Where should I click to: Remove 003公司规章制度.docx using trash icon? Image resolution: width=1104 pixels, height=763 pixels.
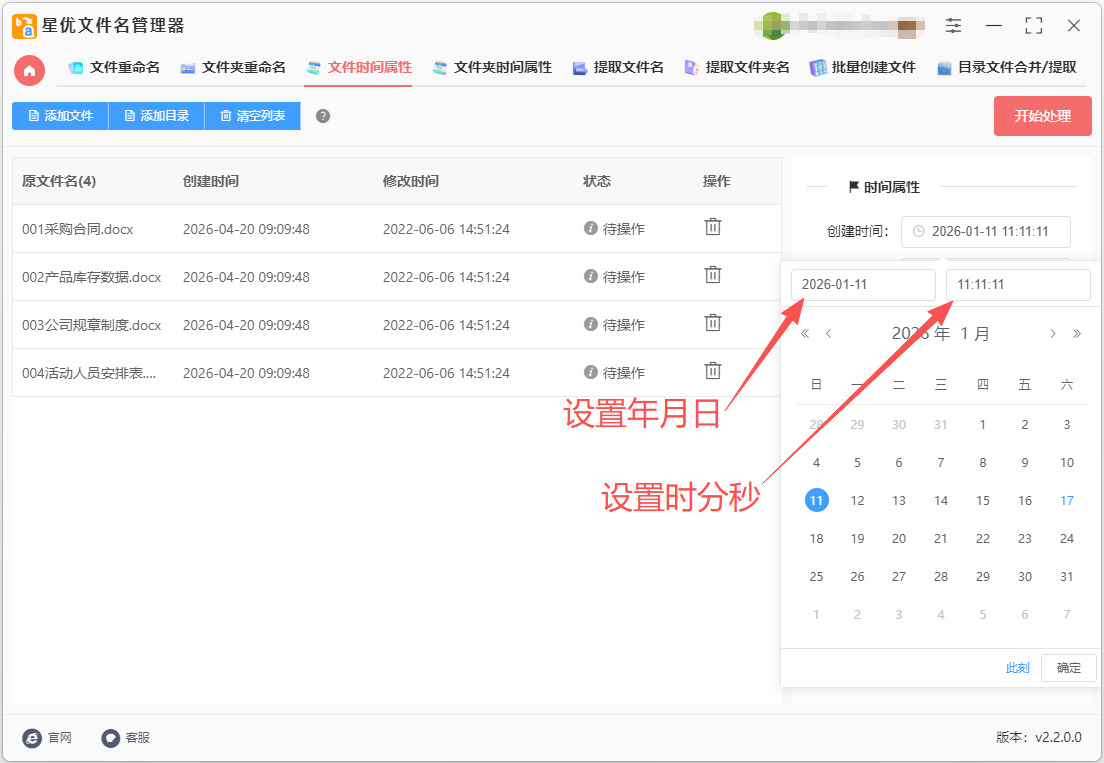[713, 323]
